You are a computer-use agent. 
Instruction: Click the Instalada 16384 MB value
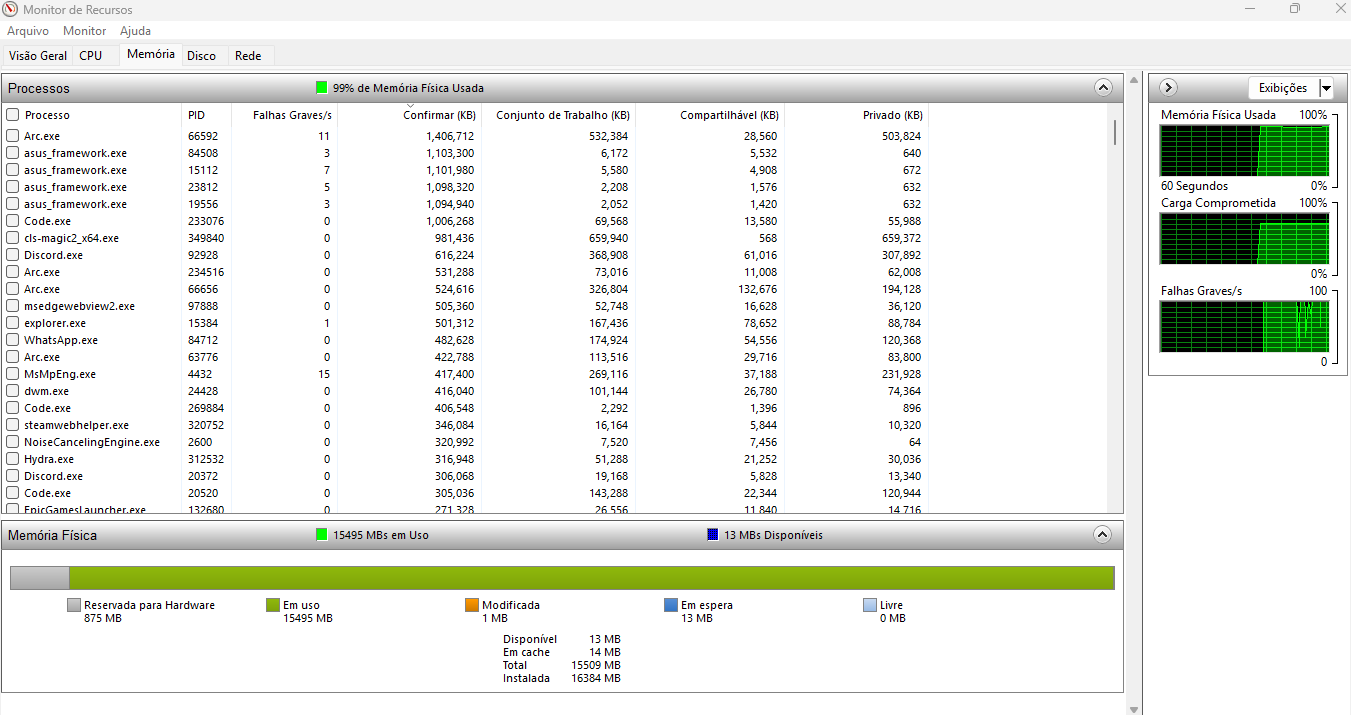click(595, 678)
